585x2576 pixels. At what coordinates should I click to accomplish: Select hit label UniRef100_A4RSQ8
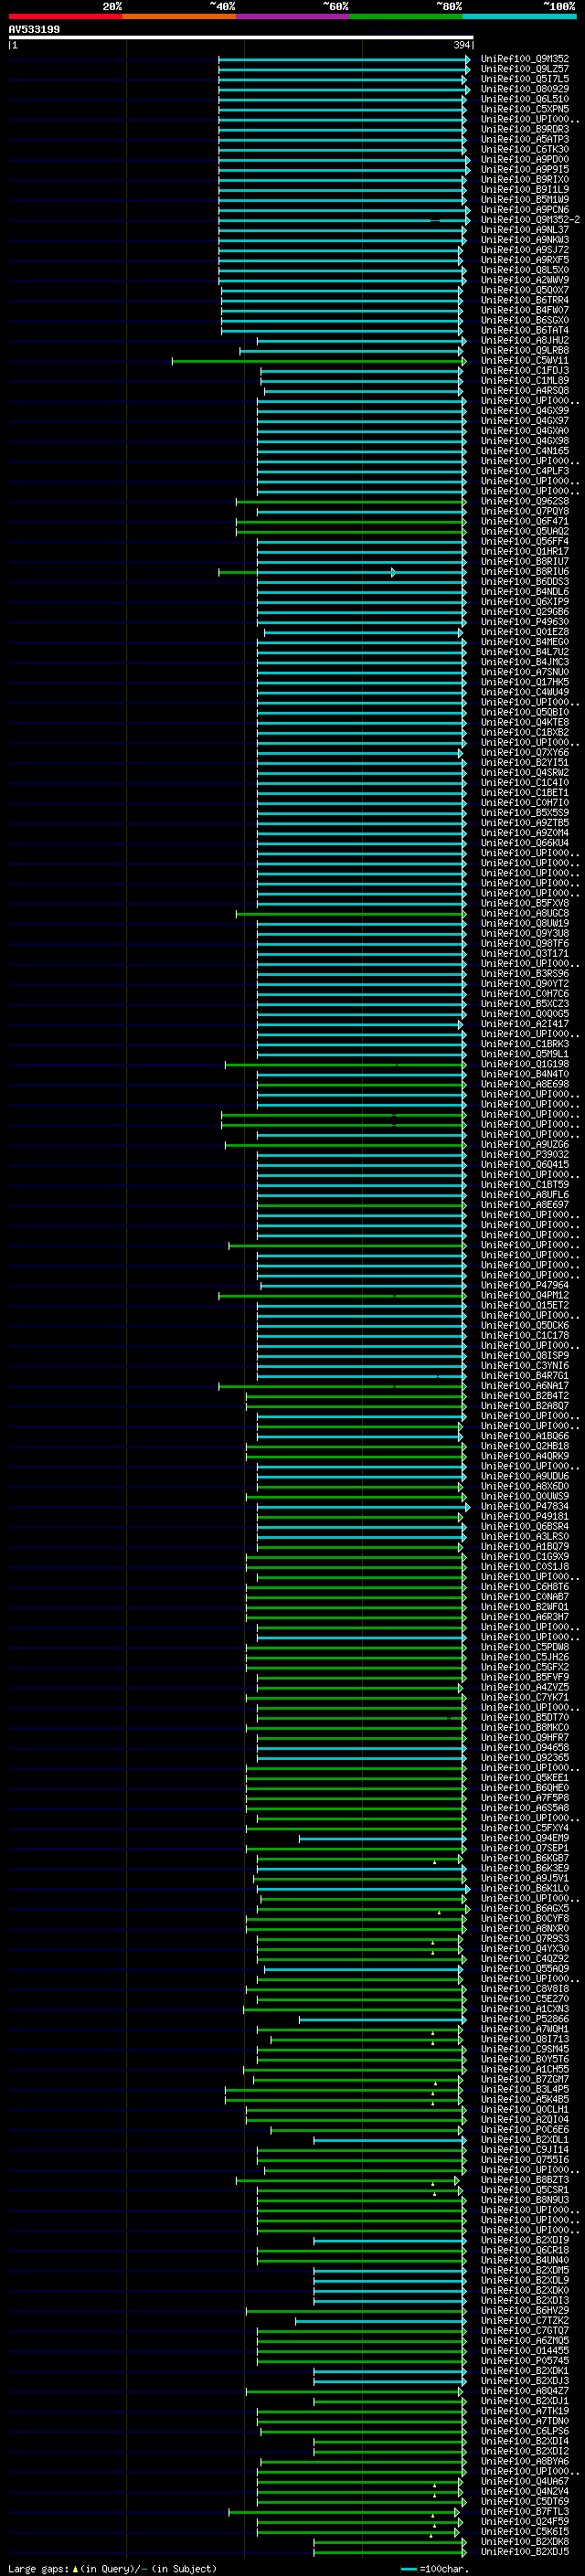point(525,391)
